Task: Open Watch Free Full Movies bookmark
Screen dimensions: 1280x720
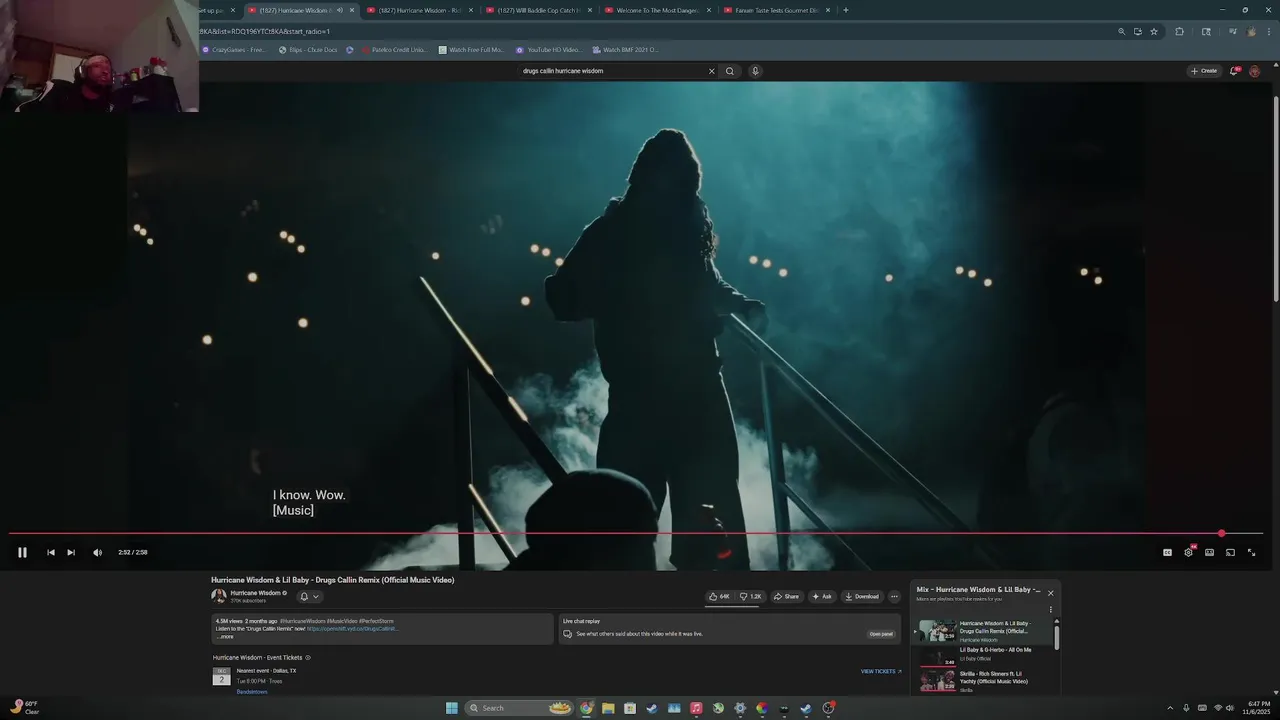Action: pyautogui.click(x=471, y=49)
